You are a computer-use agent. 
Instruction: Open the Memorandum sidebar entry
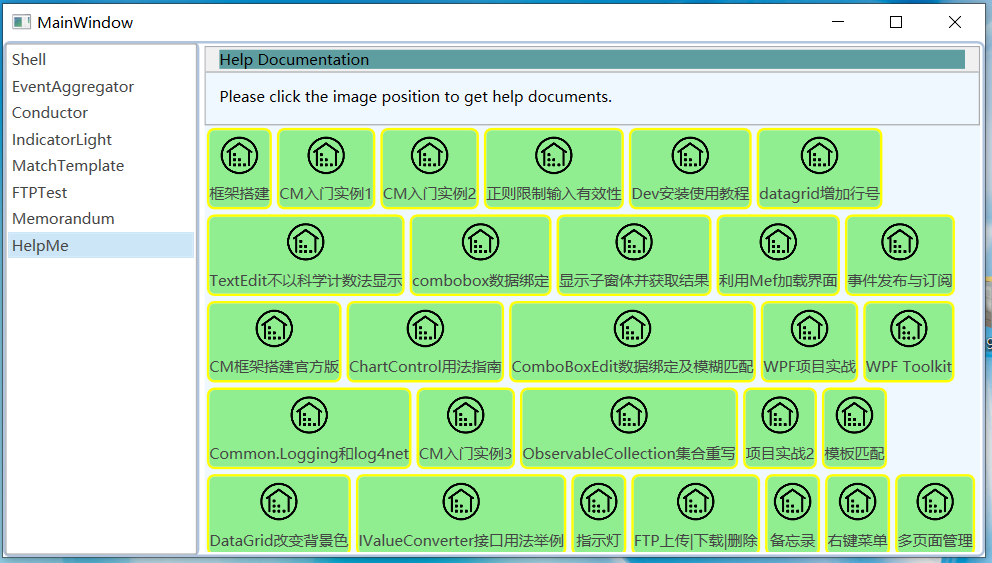[x=101, y=219]
